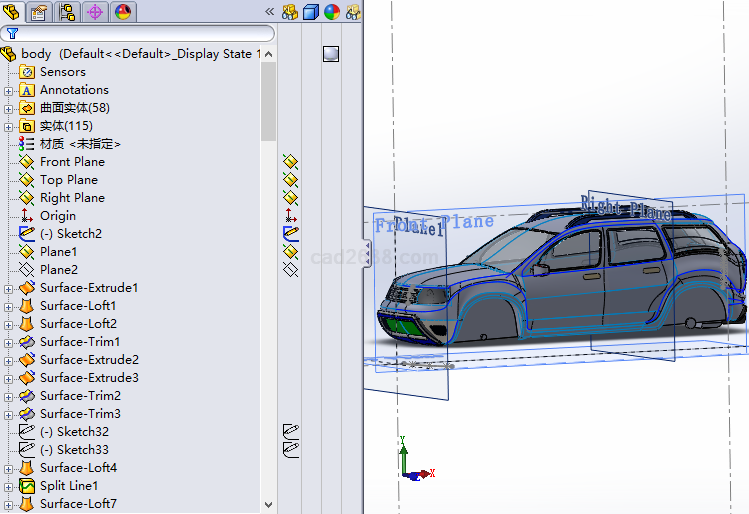
Task: Expand the Annotations node
Action: pos(9,90)
